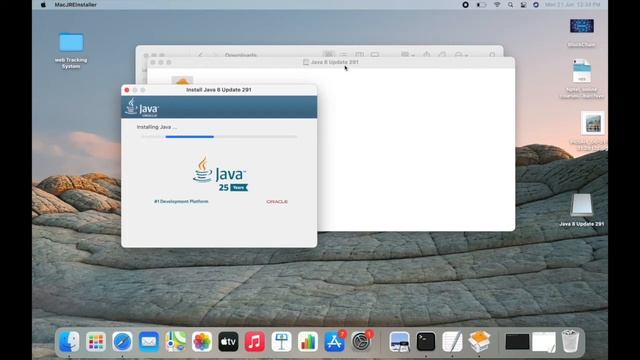Viewport: 640px width, 360px height.
Task: Click the search icon in Downloads window
Action: pos(492,55)
